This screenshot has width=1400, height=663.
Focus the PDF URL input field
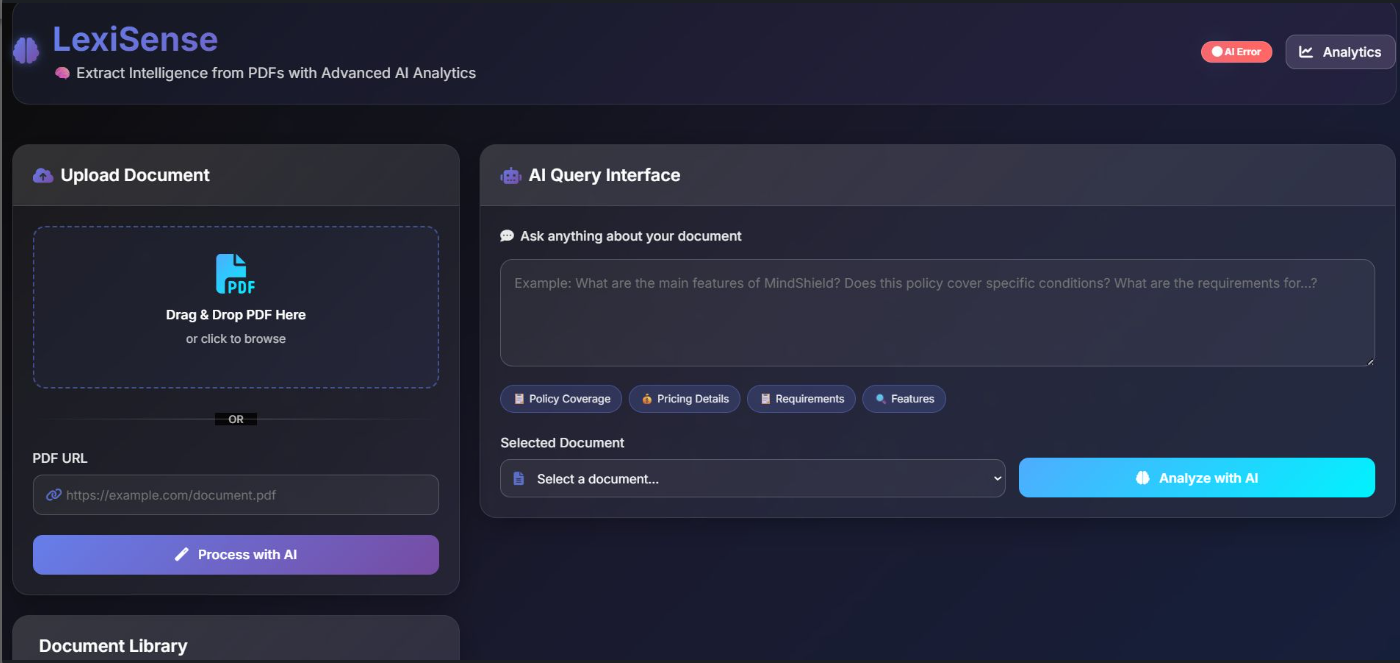click(245, 495)
